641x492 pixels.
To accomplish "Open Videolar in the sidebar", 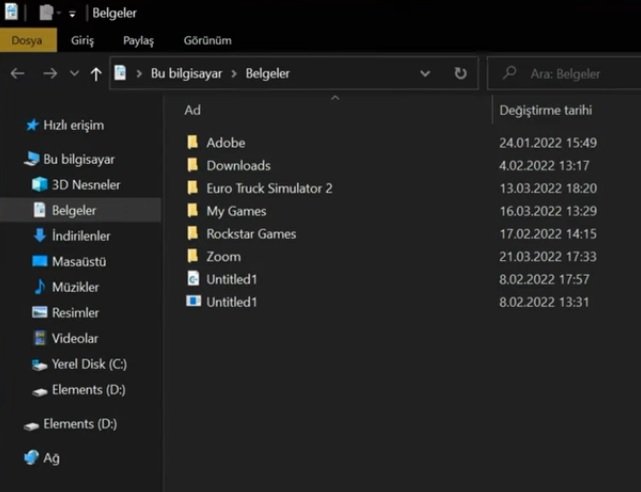I will click(75, 338).
